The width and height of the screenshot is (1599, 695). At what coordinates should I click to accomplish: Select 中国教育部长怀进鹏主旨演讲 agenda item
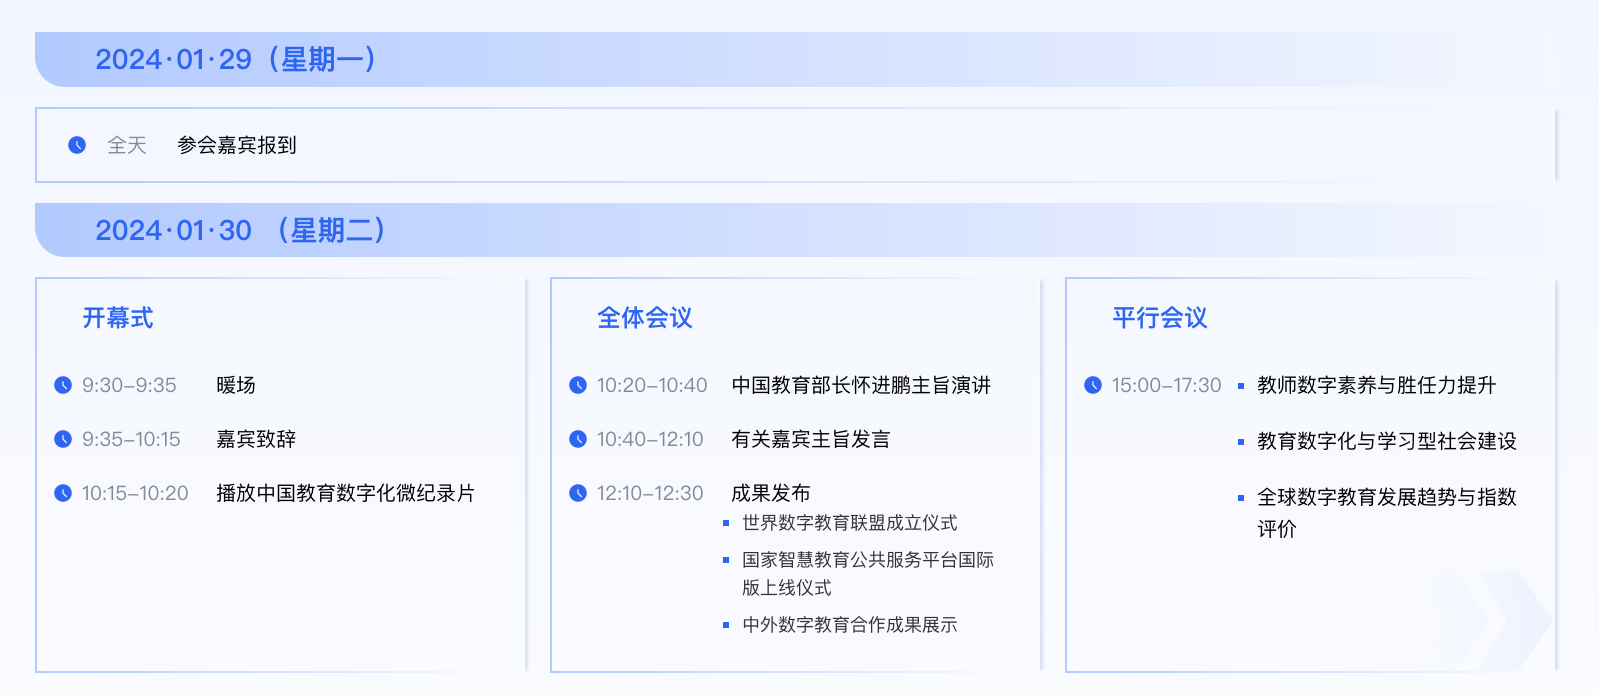coord(861,385)
